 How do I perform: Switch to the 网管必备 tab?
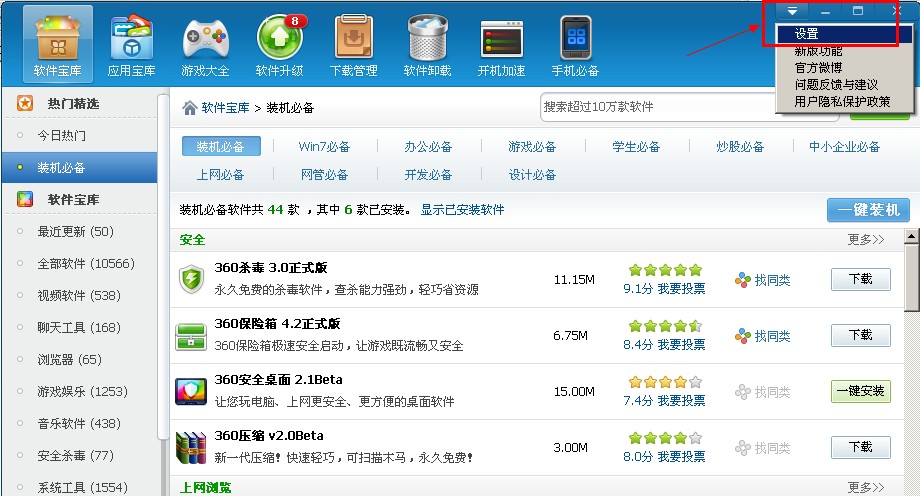[x=324, y=175]
